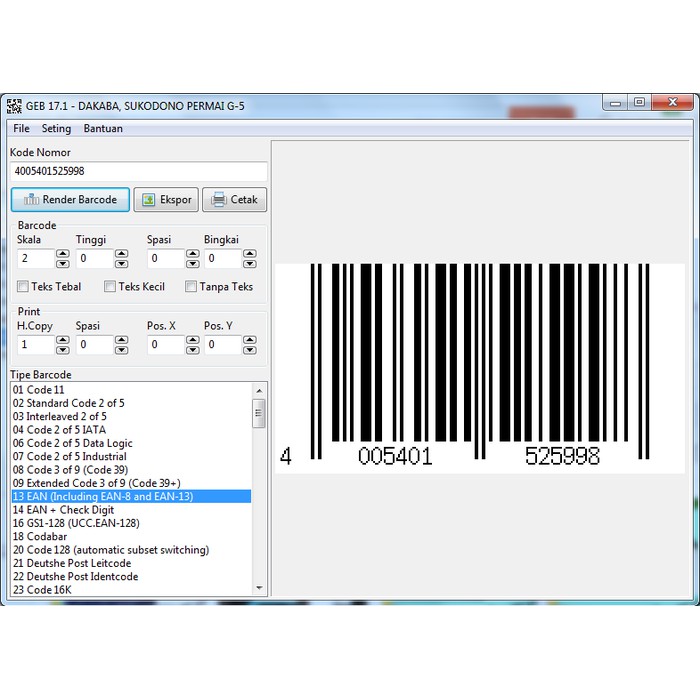Click the Ekspor button
This screenshot has height=700, width=700.
point(166,200)
